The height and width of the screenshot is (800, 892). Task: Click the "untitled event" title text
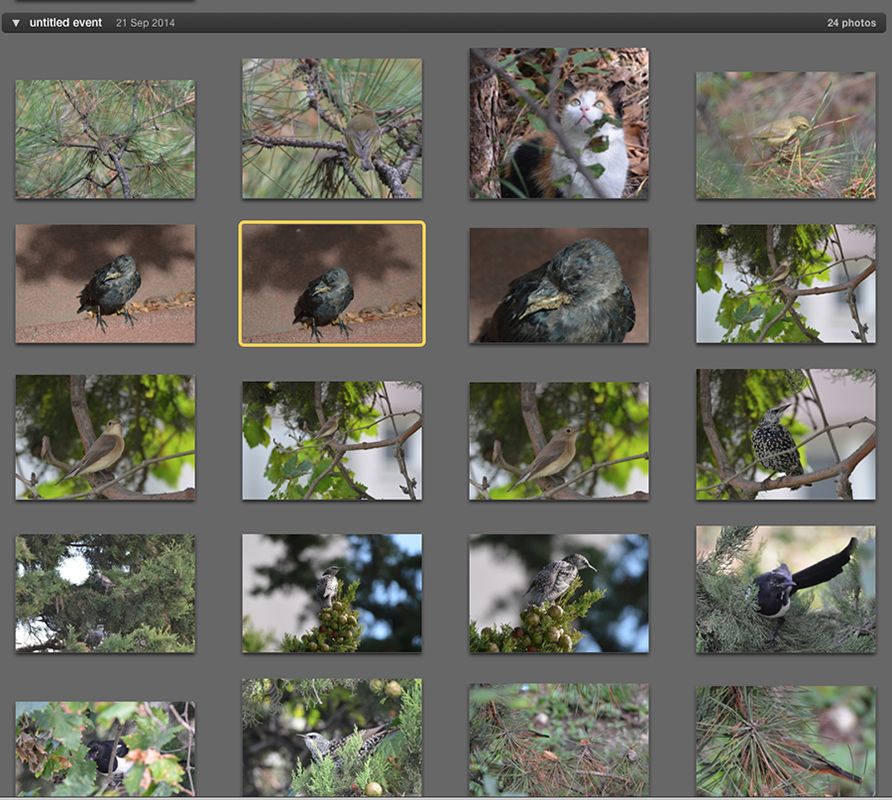[x=65, y=23]
